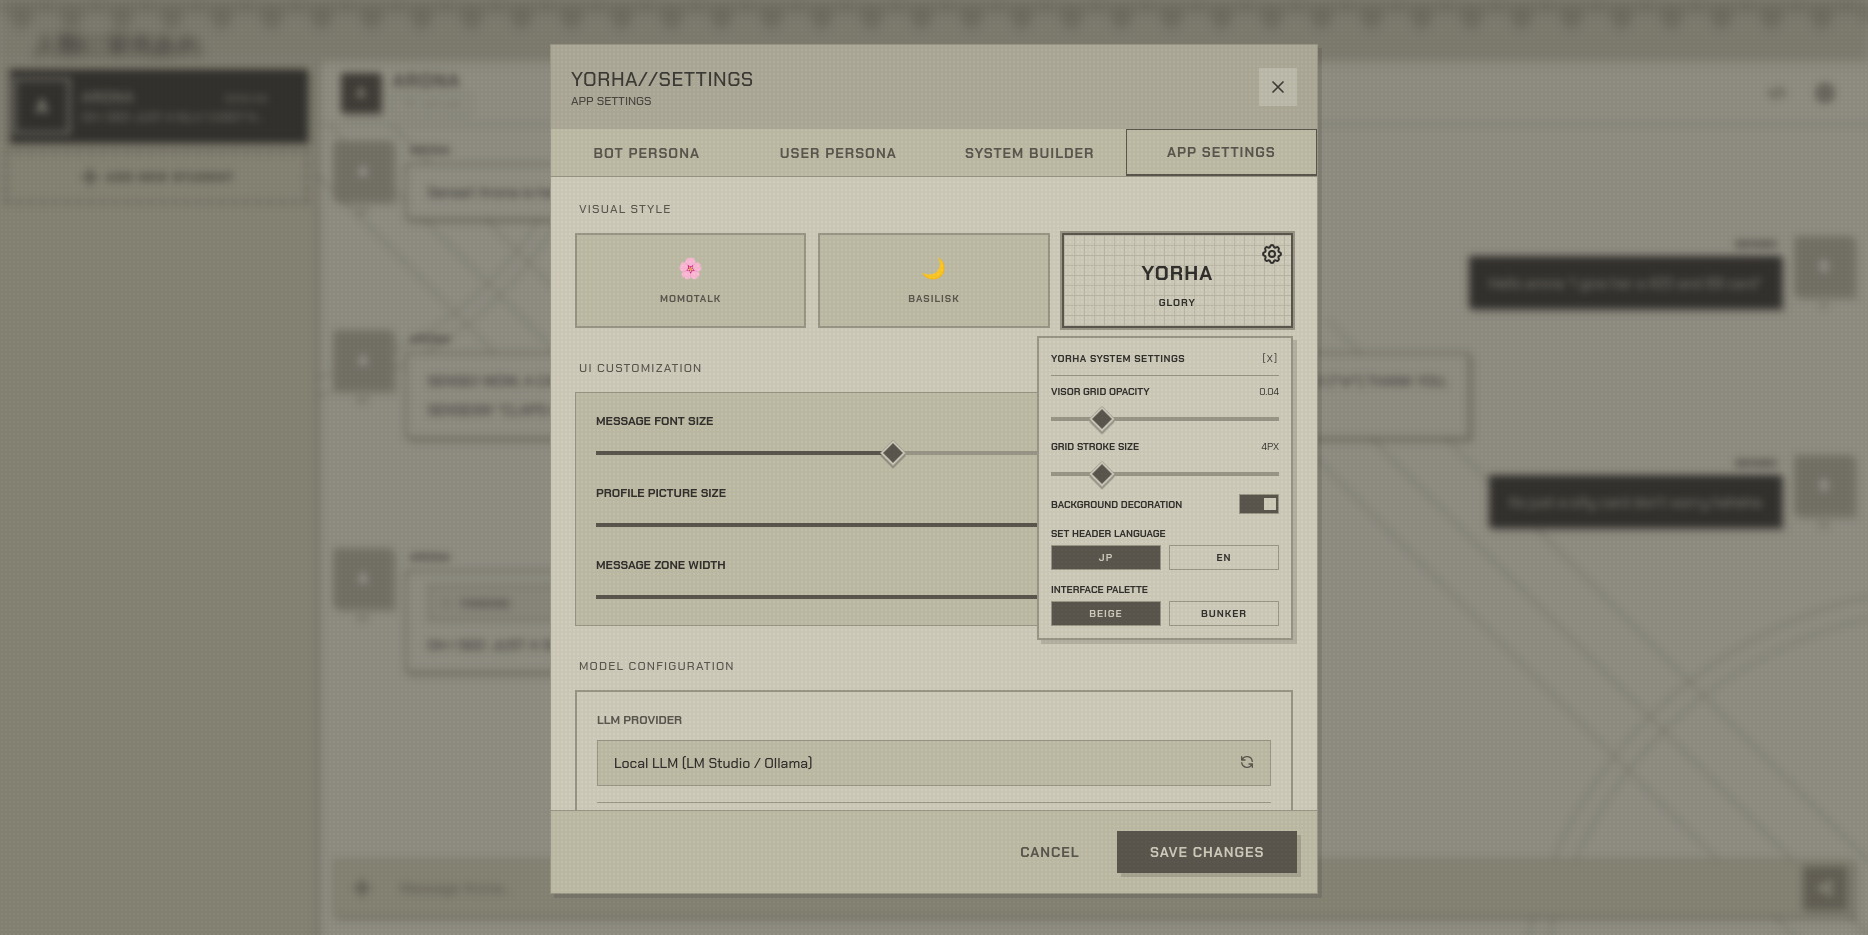Toggle the Background Decoration switch
This screenshot has width=1868, height=935.
[x=1259, y=504]
